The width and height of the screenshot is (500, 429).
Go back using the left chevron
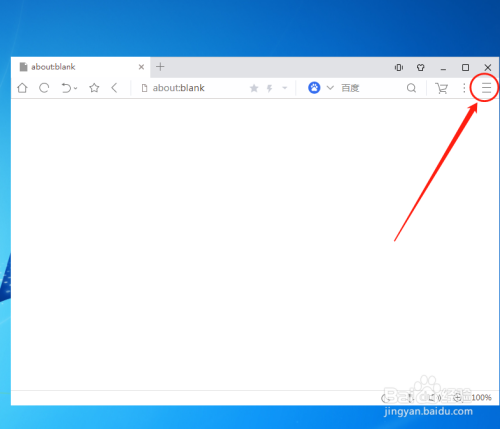[x=114, y=88]
